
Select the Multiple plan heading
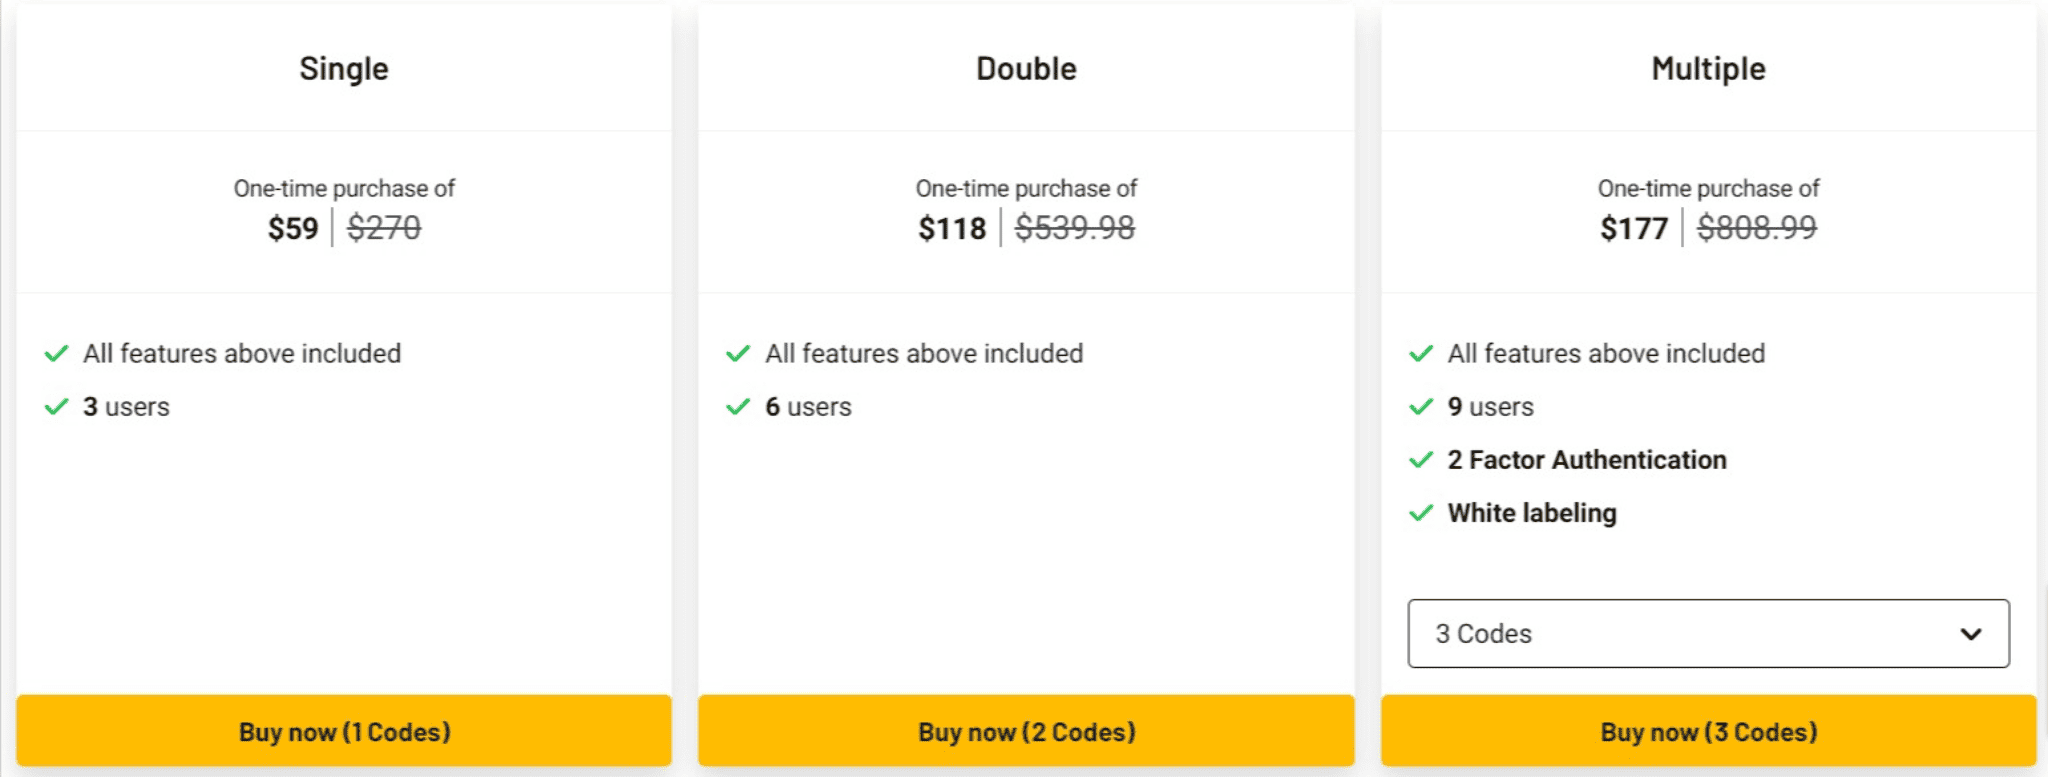1708,68
